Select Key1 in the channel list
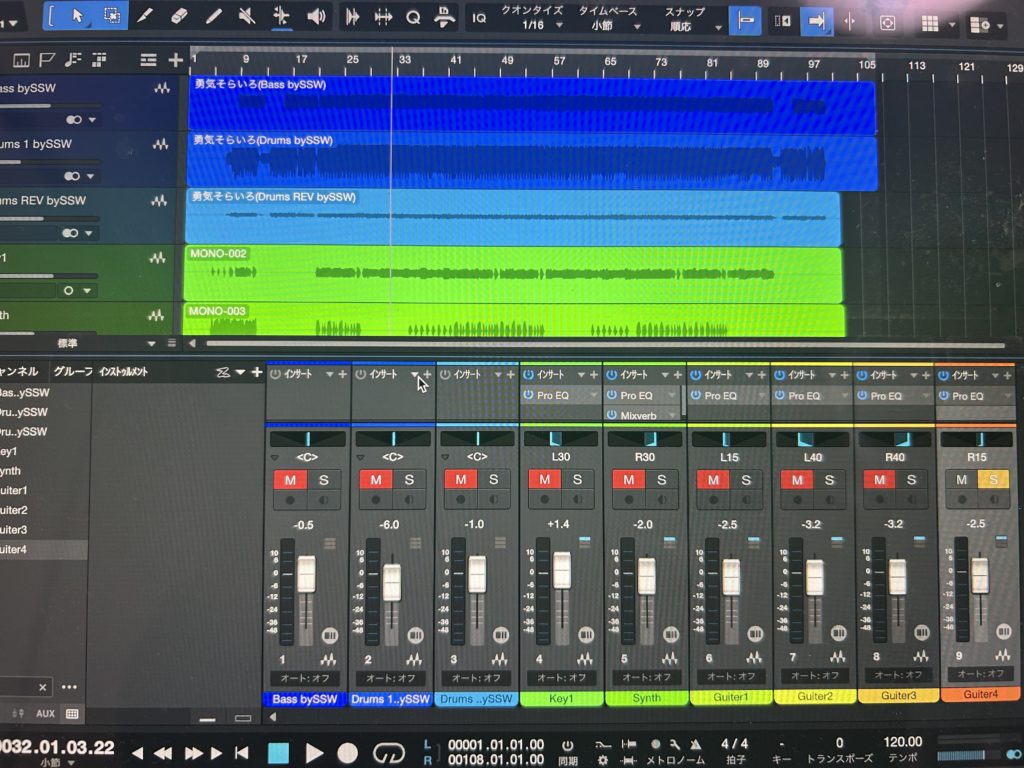The width and height of the screenshot is (1024, 768). tap(8, 451)
